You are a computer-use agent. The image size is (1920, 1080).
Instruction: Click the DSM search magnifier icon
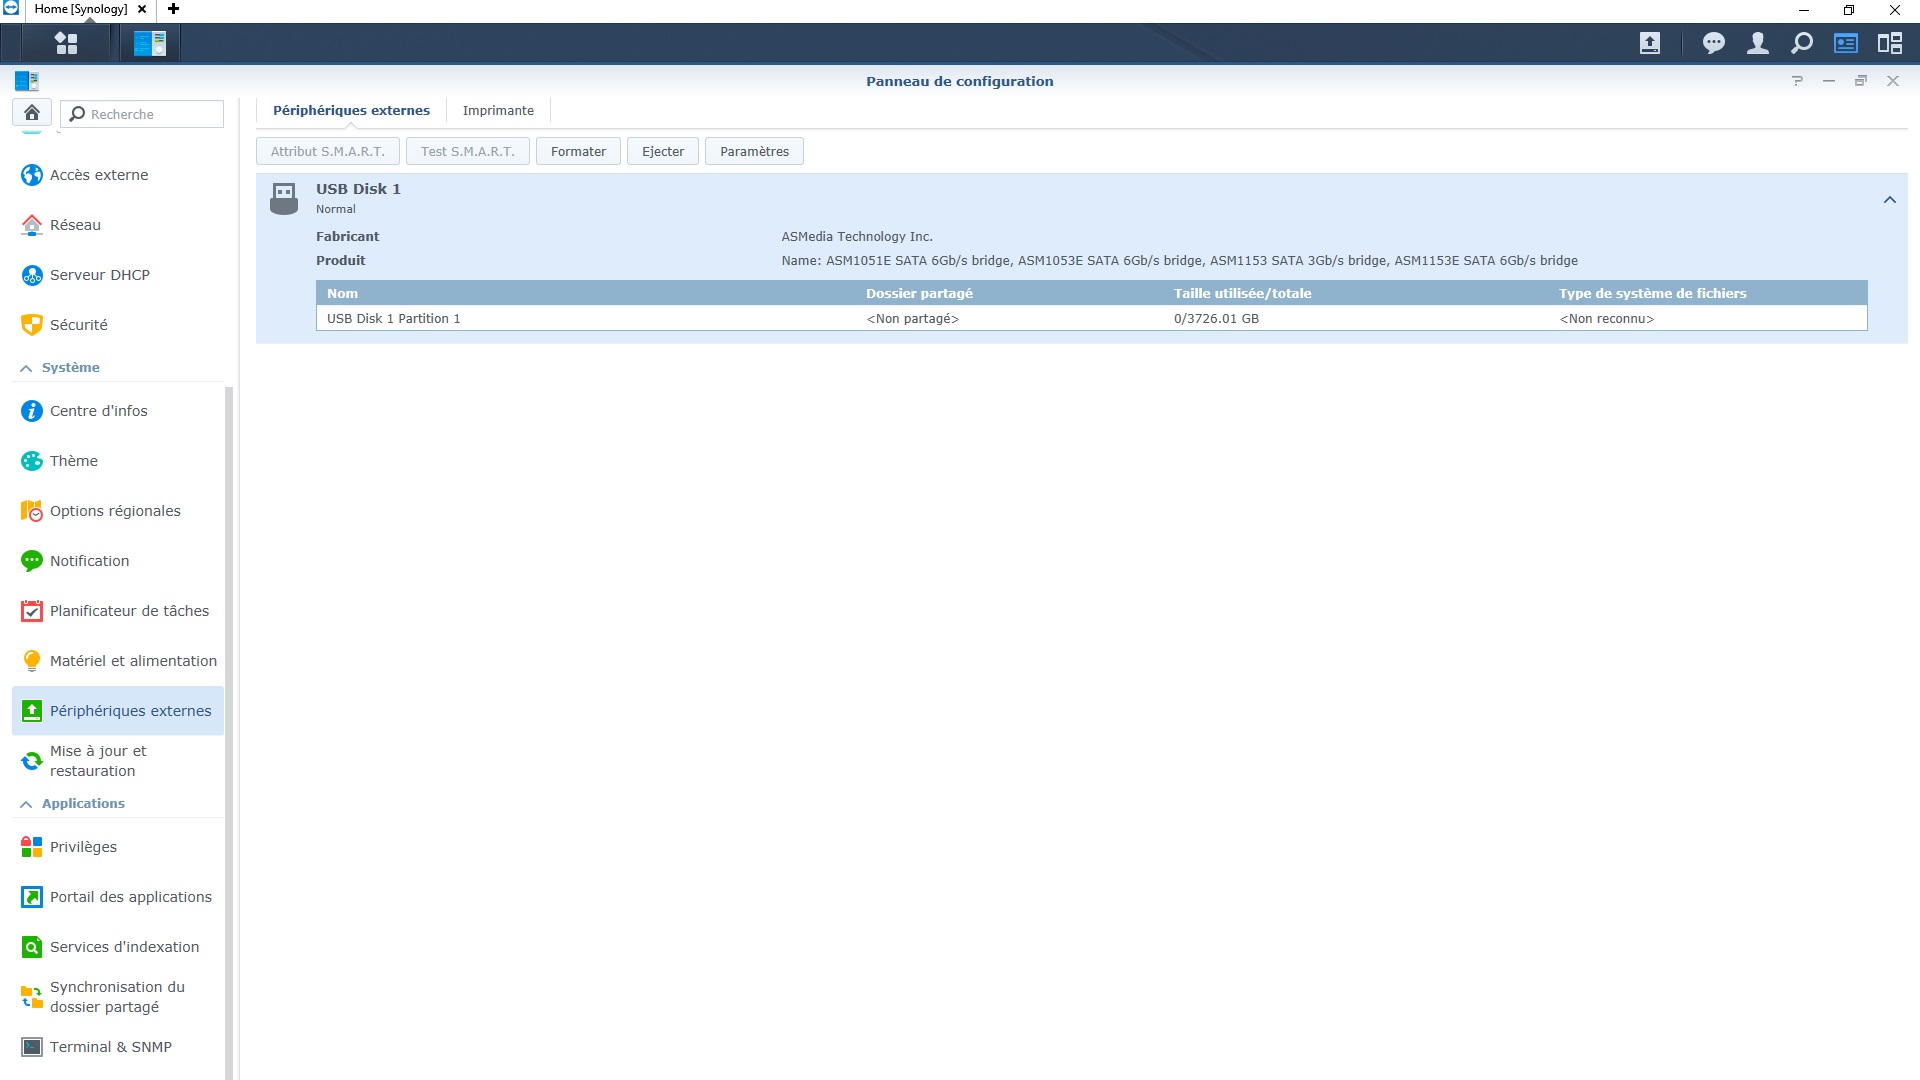[1801, 43]
